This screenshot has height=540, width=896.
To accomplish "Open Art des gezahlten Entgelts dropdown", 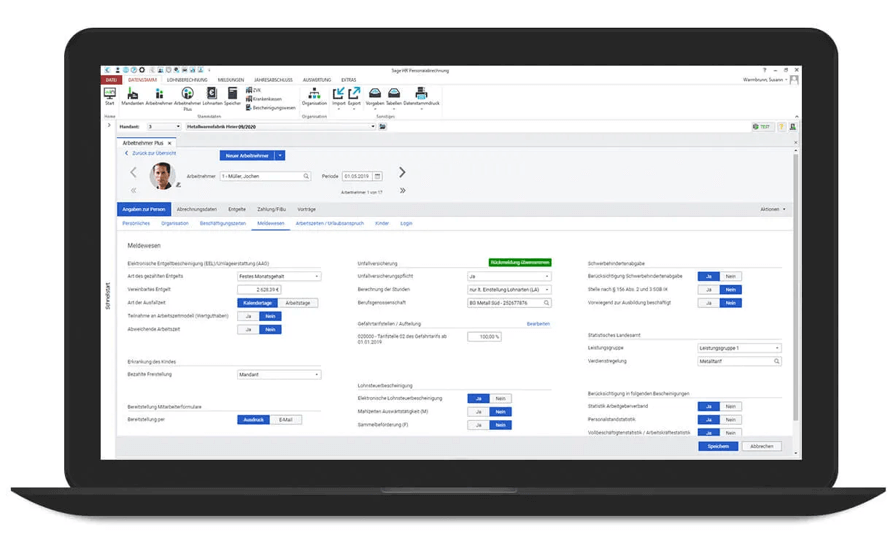I will (279, 276).
